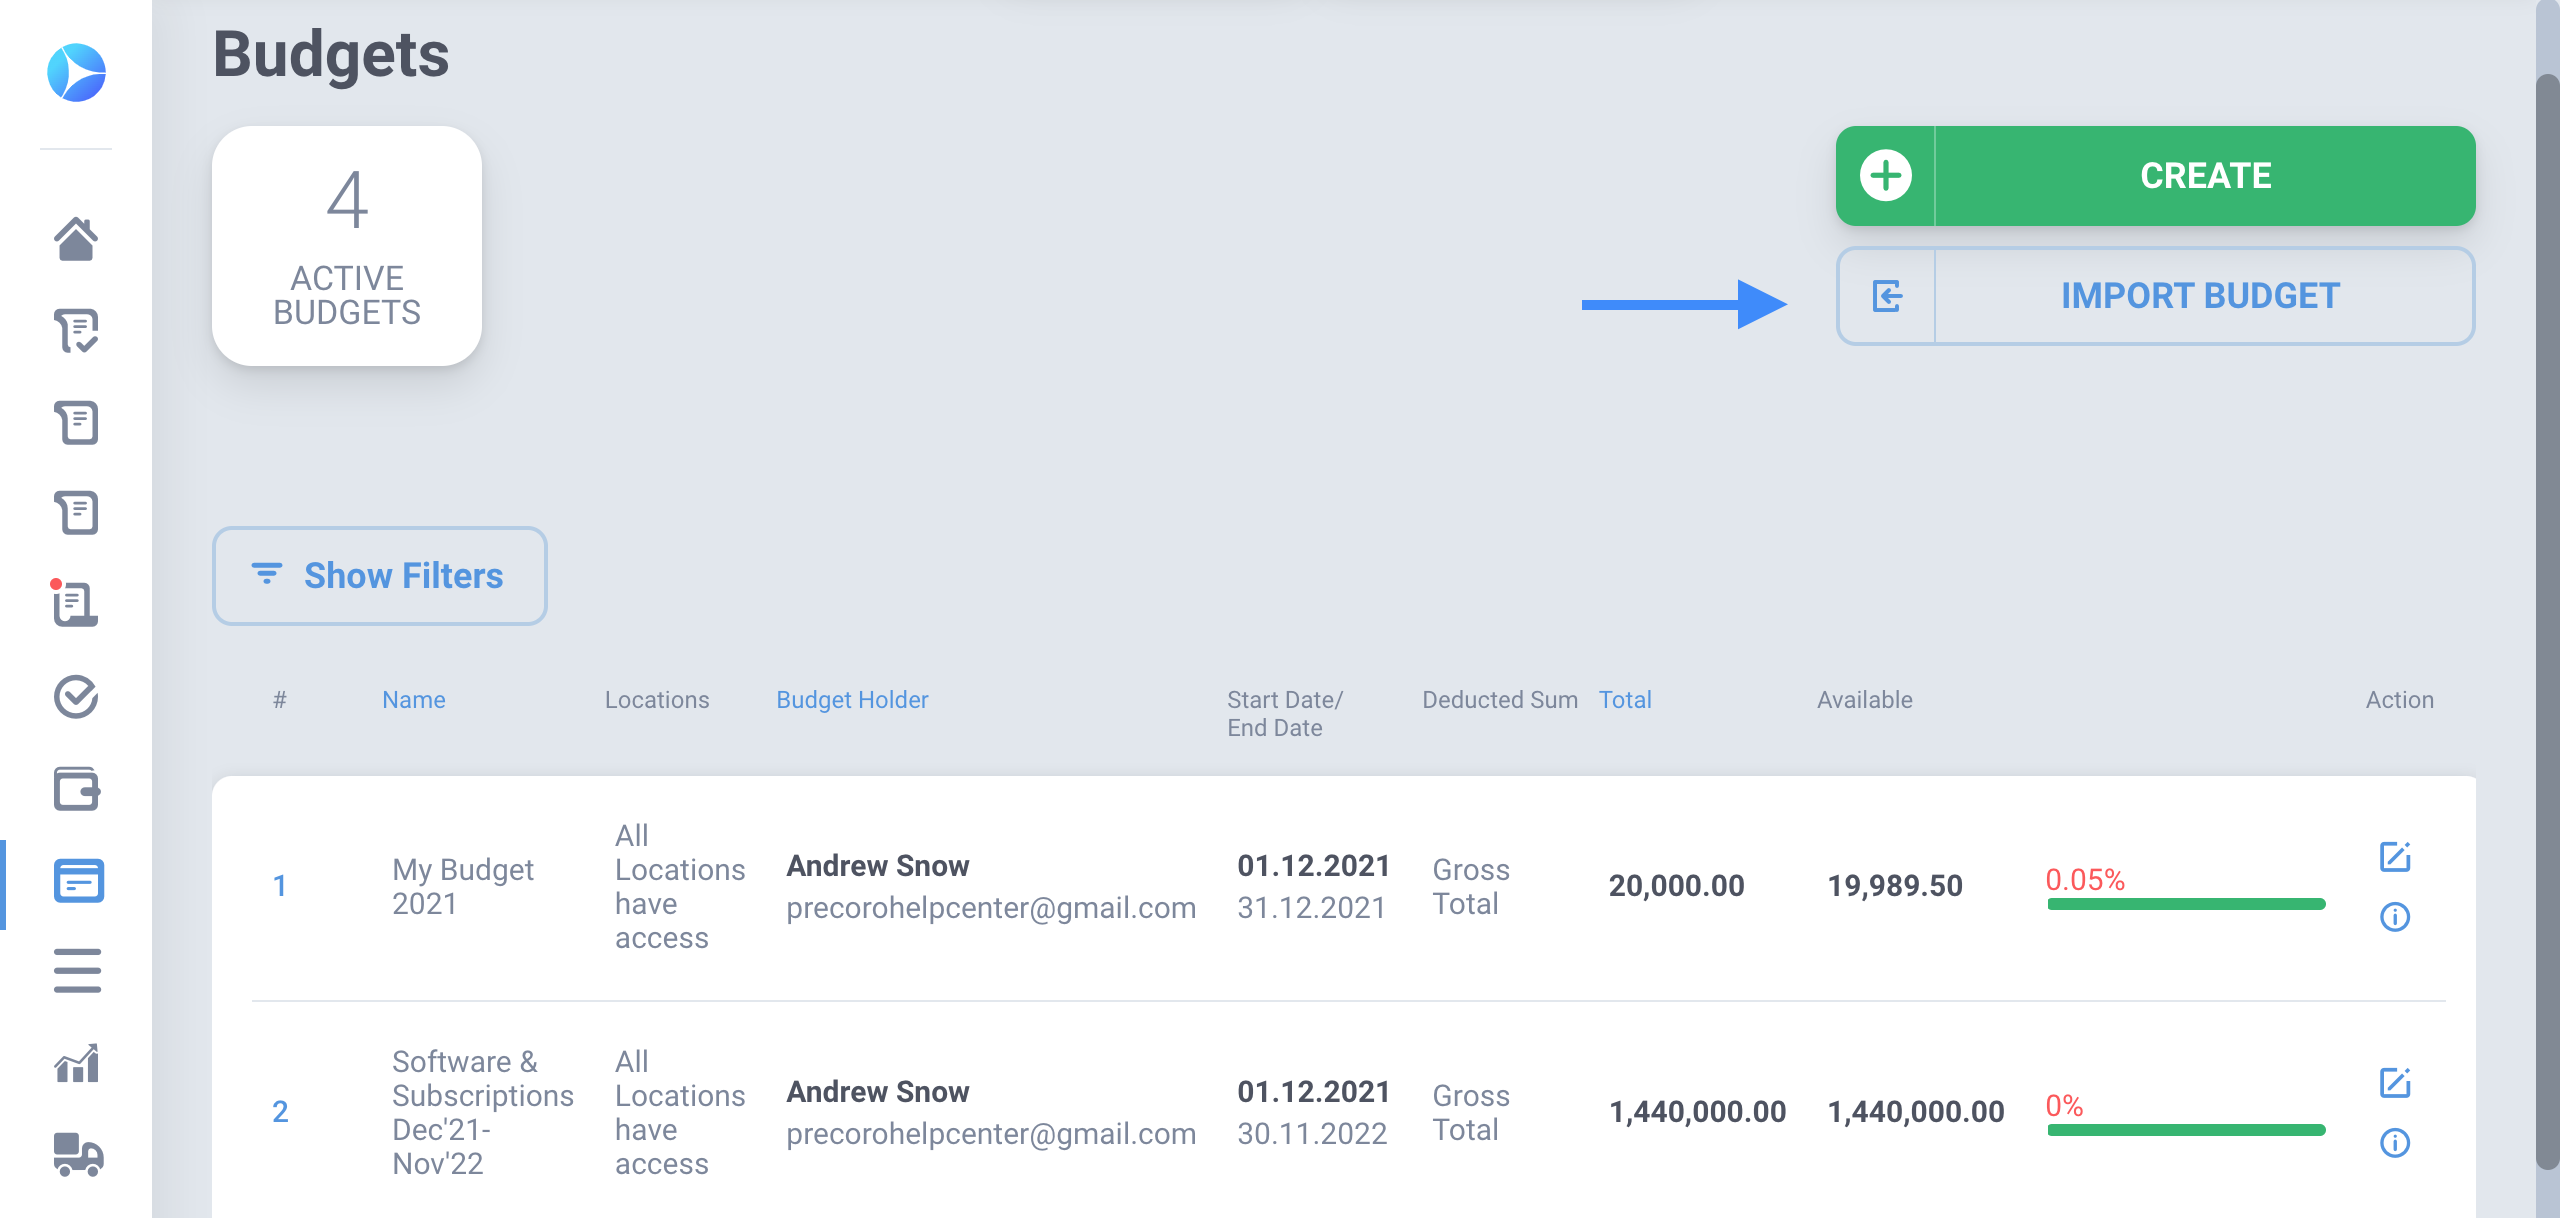This screenshot has width=2560, height=1218.
Task: Open the receipt icon with red notification dot
Action: coord(74,603)
